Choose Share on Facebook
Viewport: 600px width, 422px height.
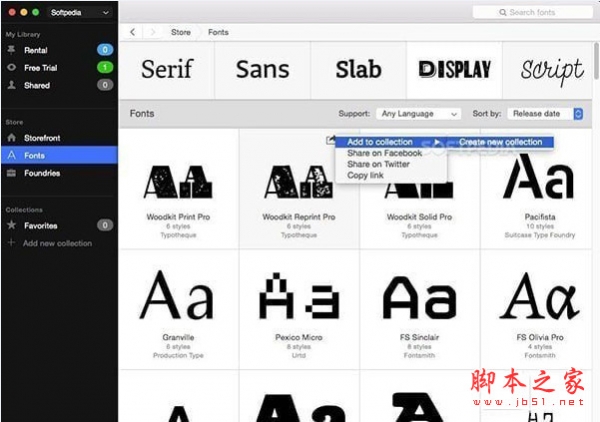pyautogui.click(x=384, y=153)
